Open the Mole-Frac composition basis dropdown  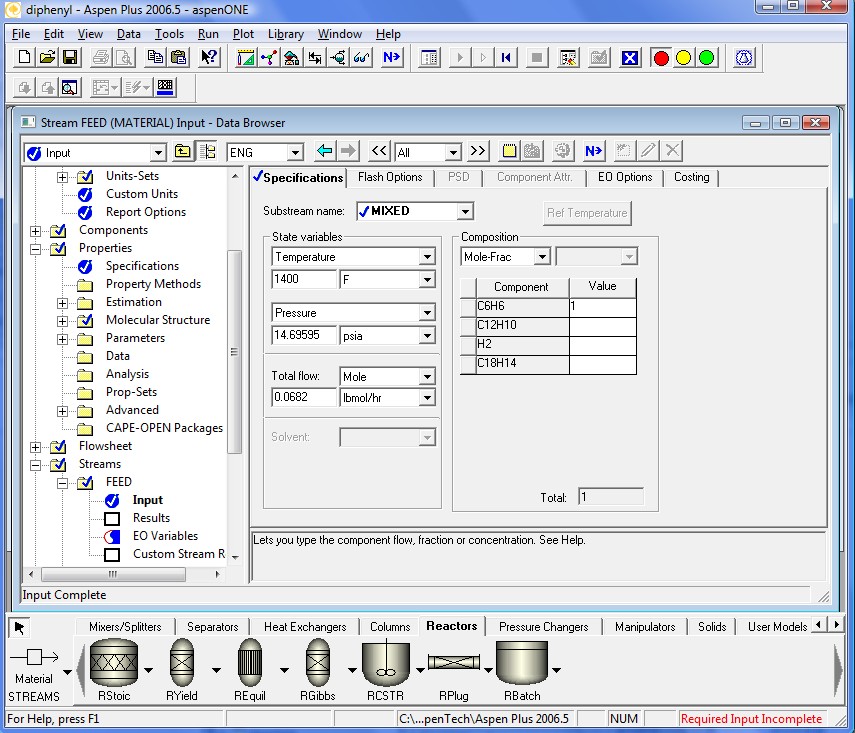[541, 257]
